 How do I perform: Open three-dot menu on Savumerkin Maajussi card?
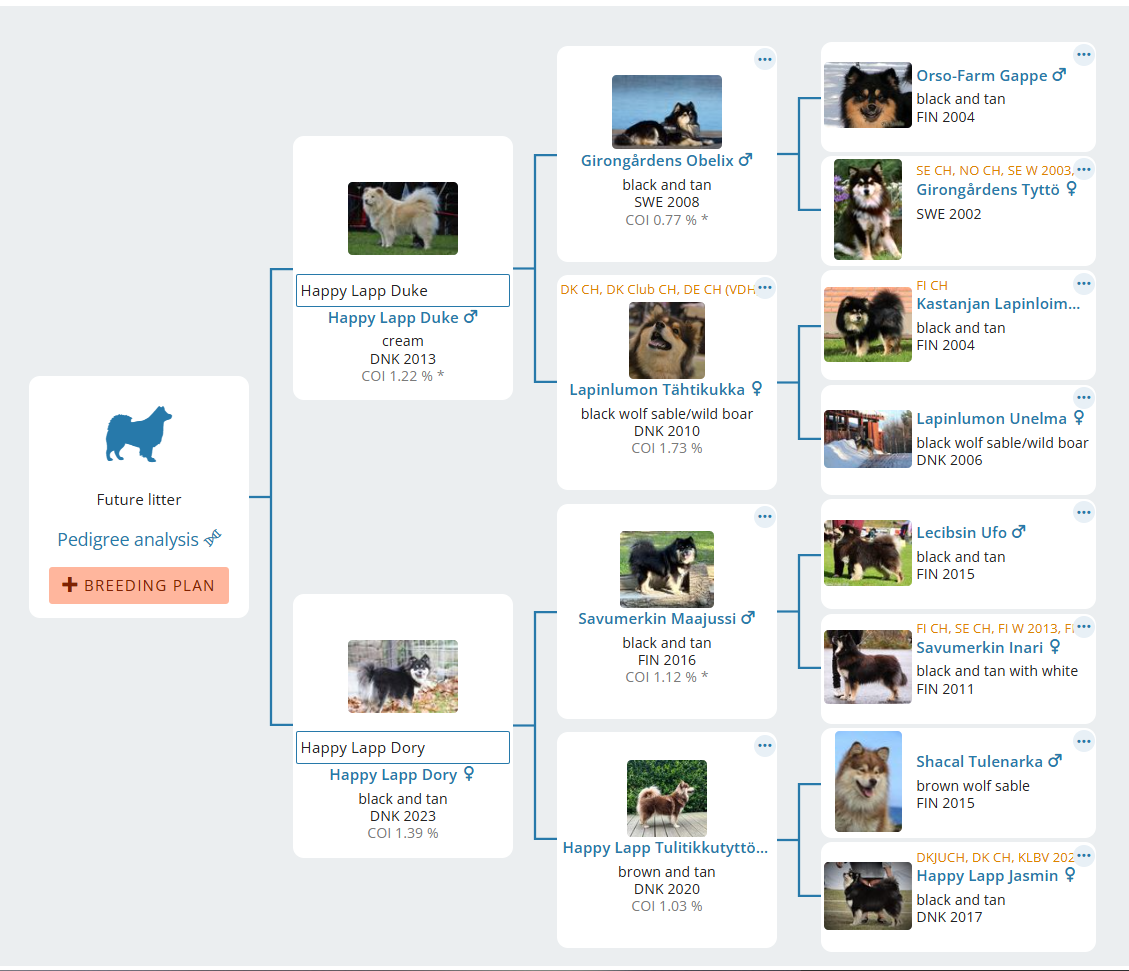(x=765, y=517)
